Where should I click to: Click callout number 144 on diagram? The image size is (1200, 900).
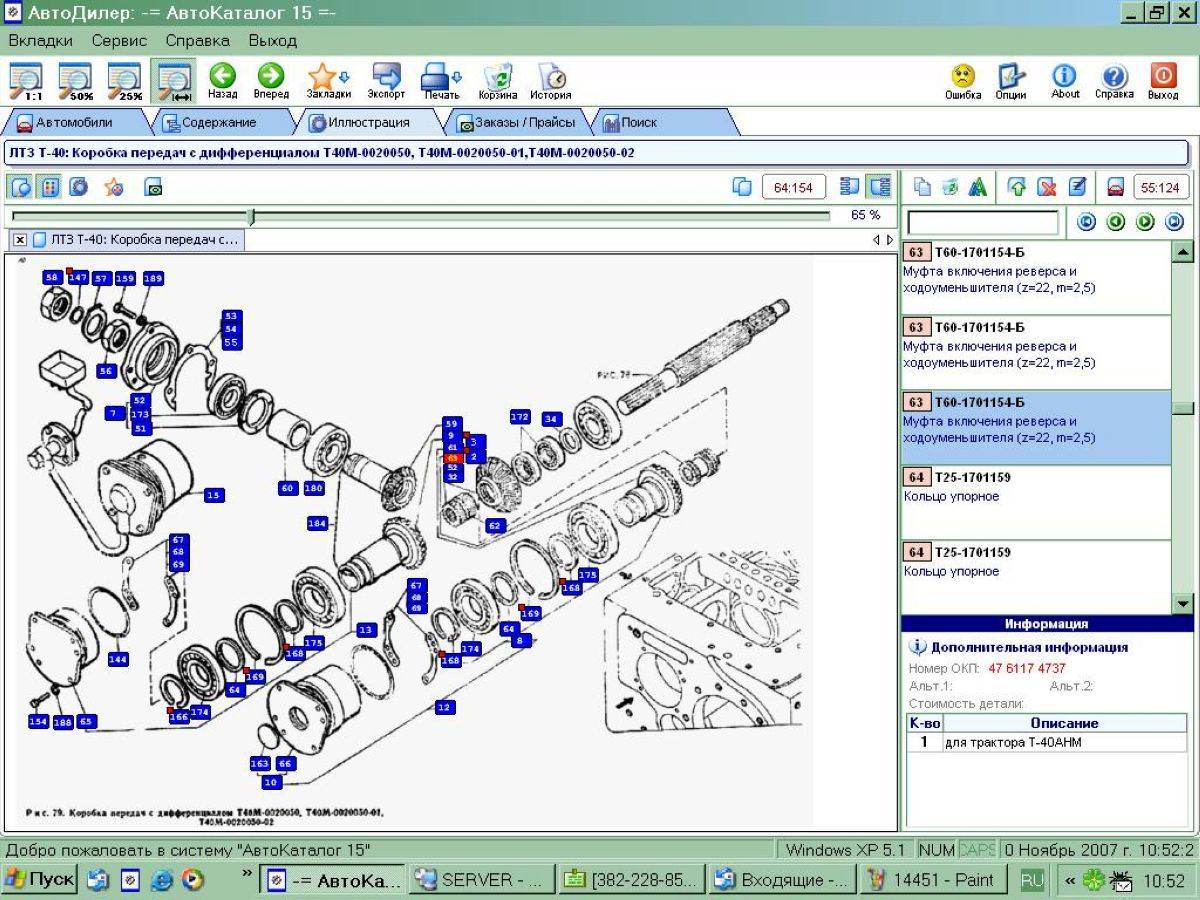[118, 659]
